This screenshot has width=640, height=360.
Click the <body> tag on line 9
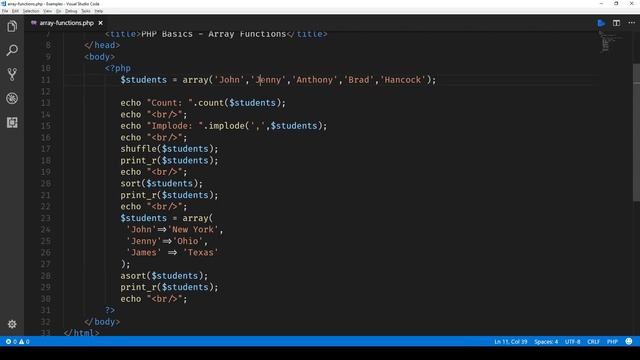(x=100, y=57)
